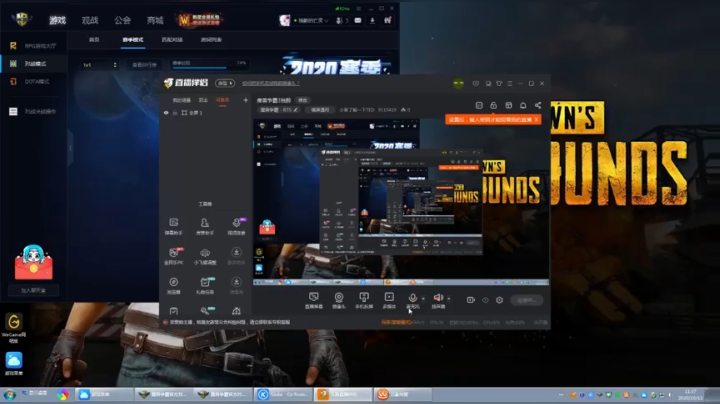Switch to the third platform sub-tab
Image resolution: width=720 pixels, height=404 pixels.
coord(172,40)
